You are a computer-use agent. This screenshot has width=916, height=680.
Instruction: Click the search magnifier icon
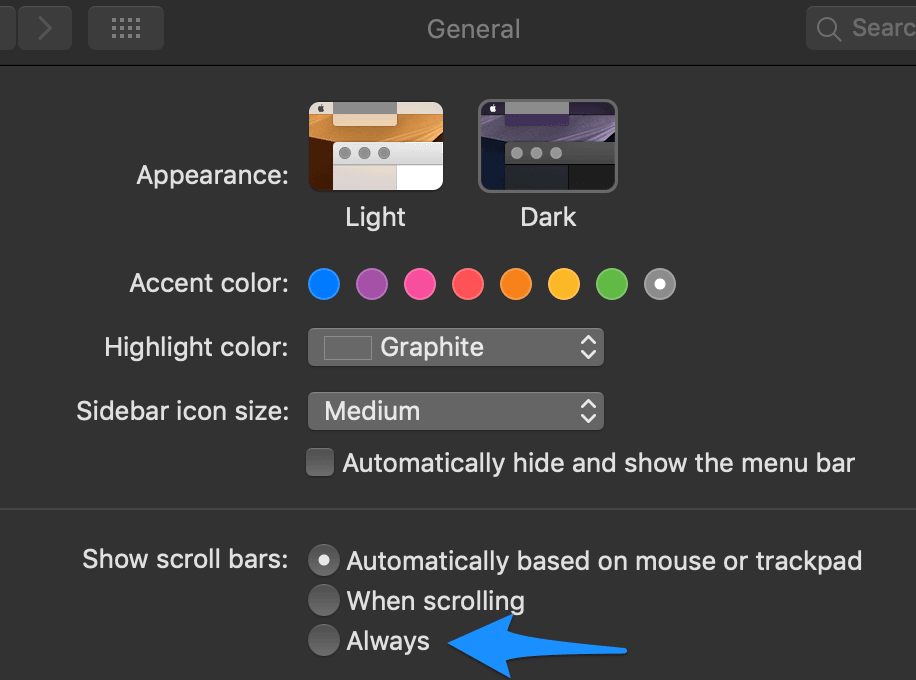829,28
